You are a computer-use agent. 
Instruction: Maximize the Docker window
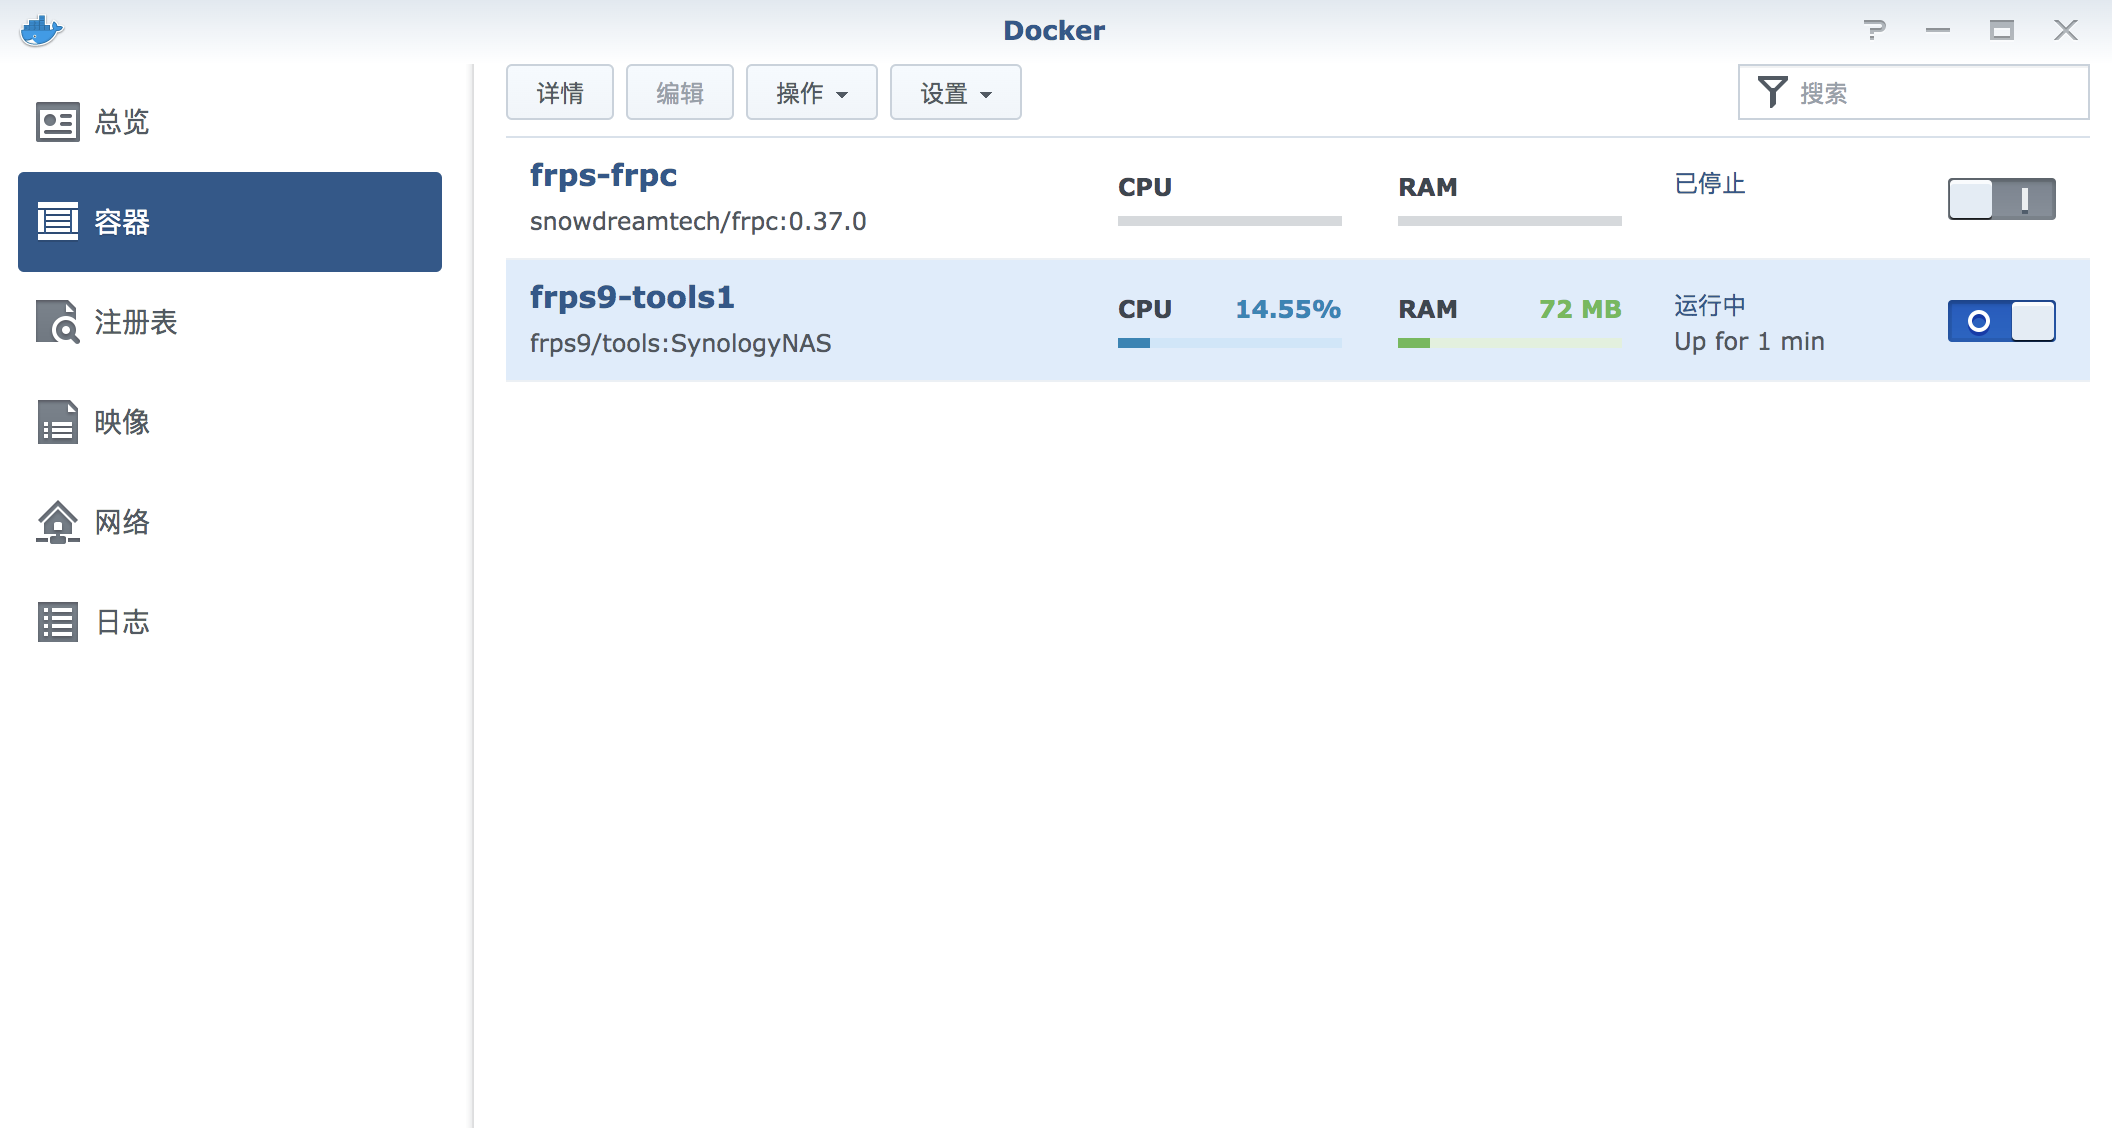(2002, 30)
